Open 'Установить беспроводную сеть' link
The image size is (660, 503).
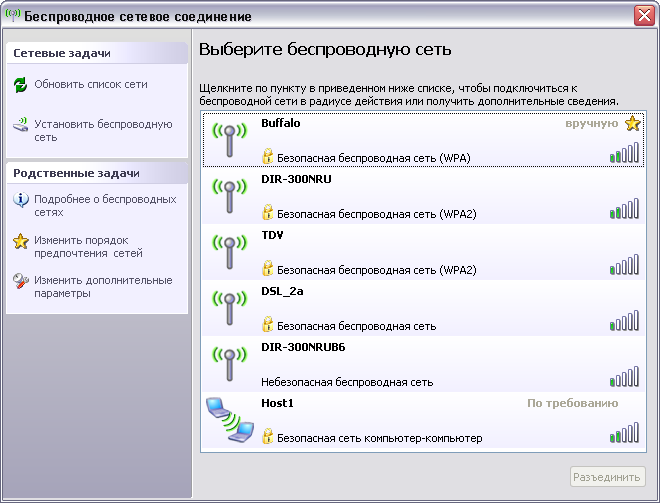point(103,130)
